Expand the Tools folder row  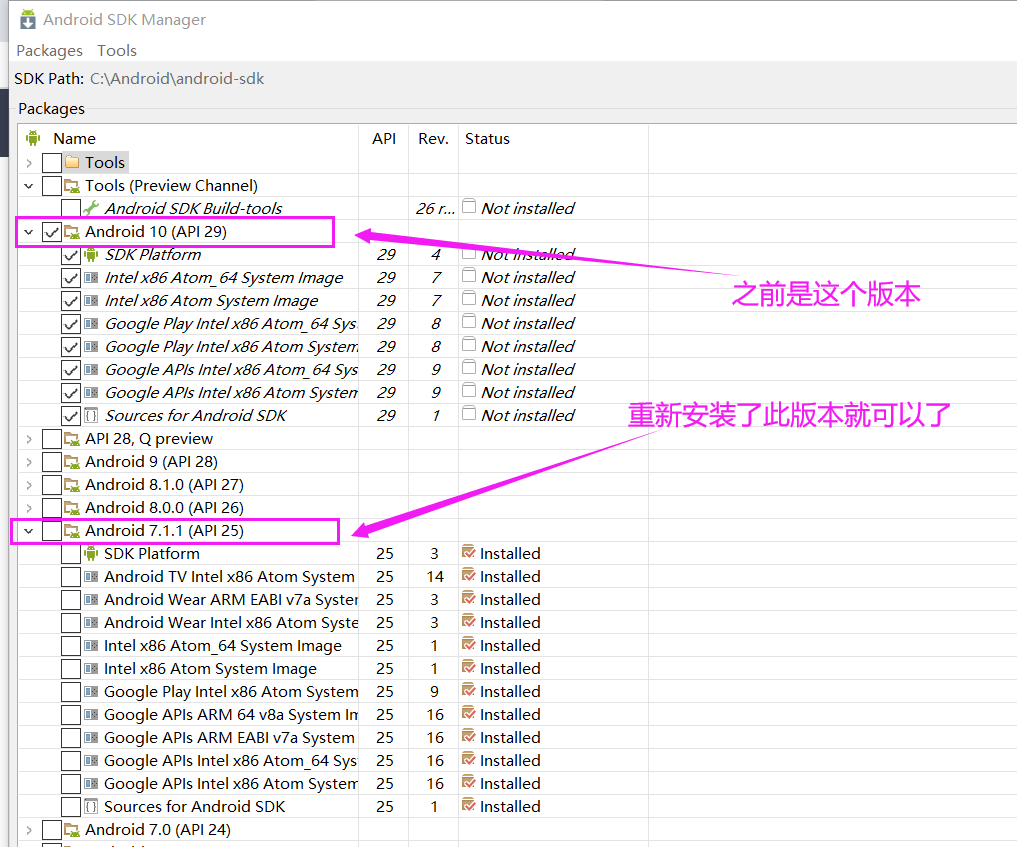(x=29, y=163)
